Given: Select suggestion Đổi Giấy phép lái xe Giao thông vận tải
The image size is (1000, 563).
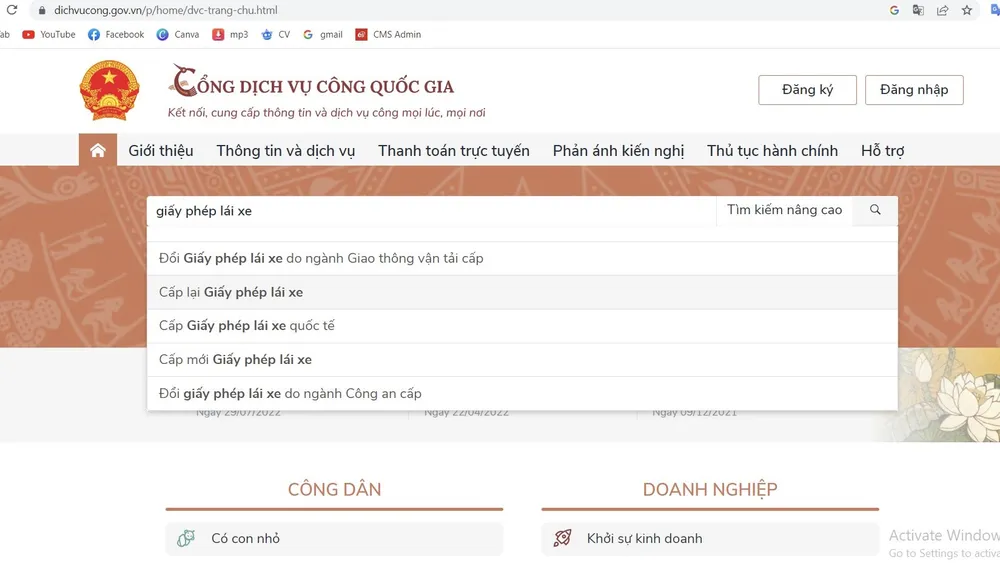Looking at the screenshot, I should [522, 258].
